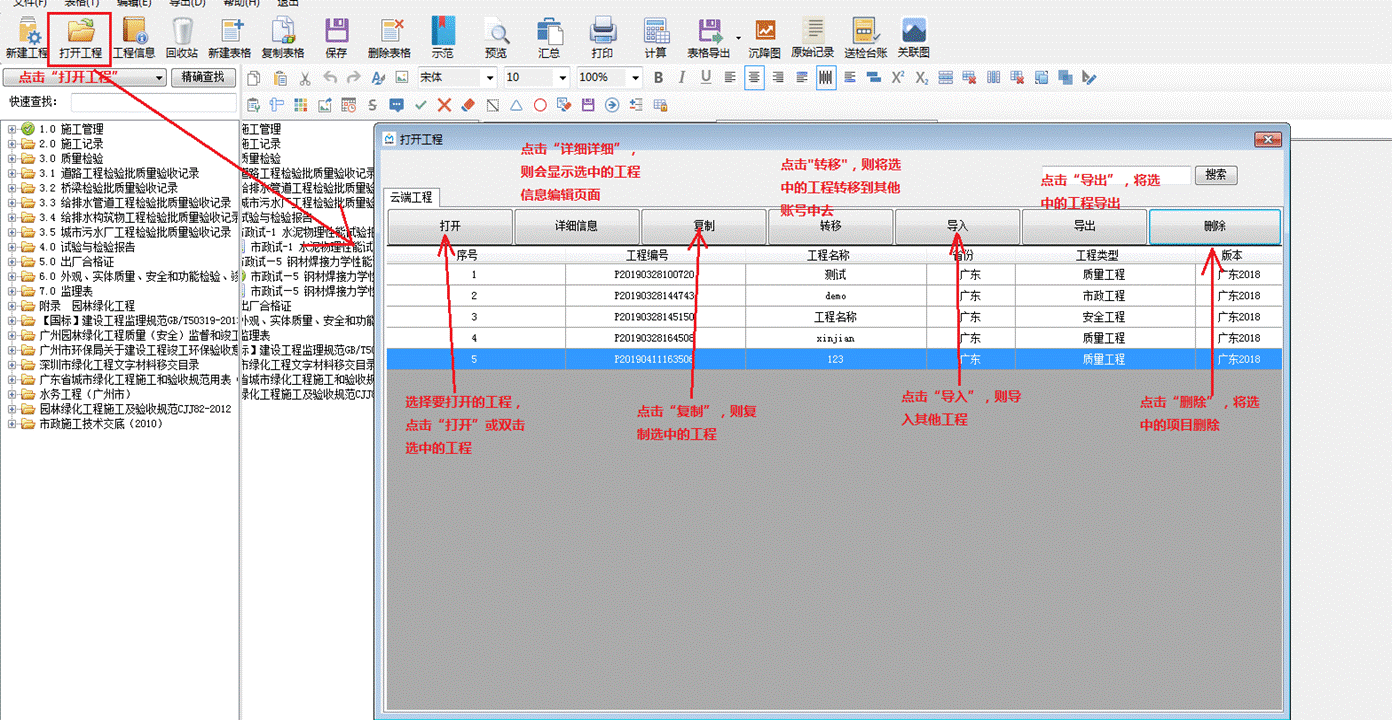Click the 导出 button in dialog
The height and width of the screenshot is (720, 1392).
[1084, 226]
